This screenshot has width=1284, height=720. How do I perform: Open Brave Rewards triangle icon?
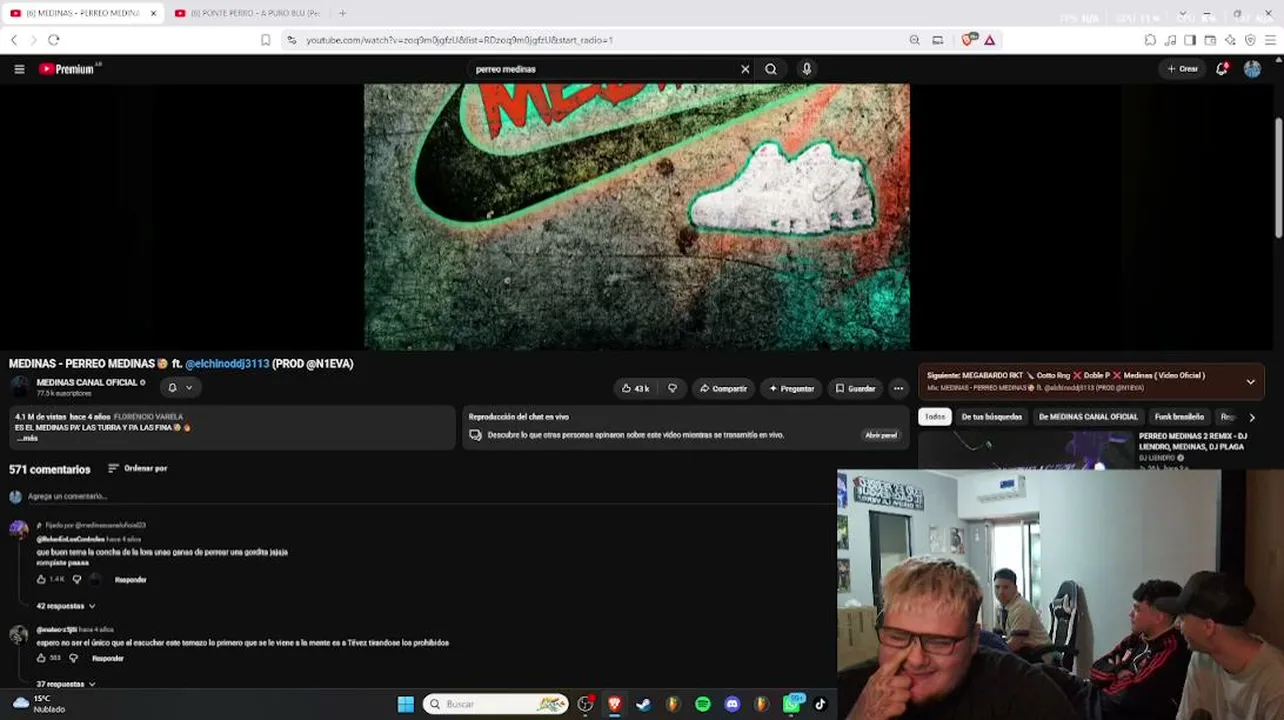click(989, 40)
